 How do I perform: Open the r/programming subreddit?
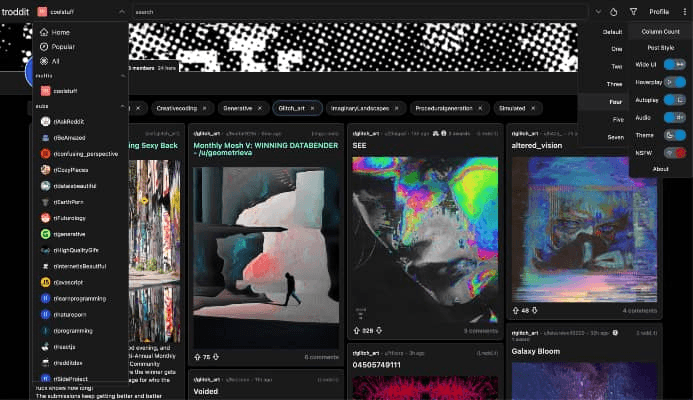67,331
